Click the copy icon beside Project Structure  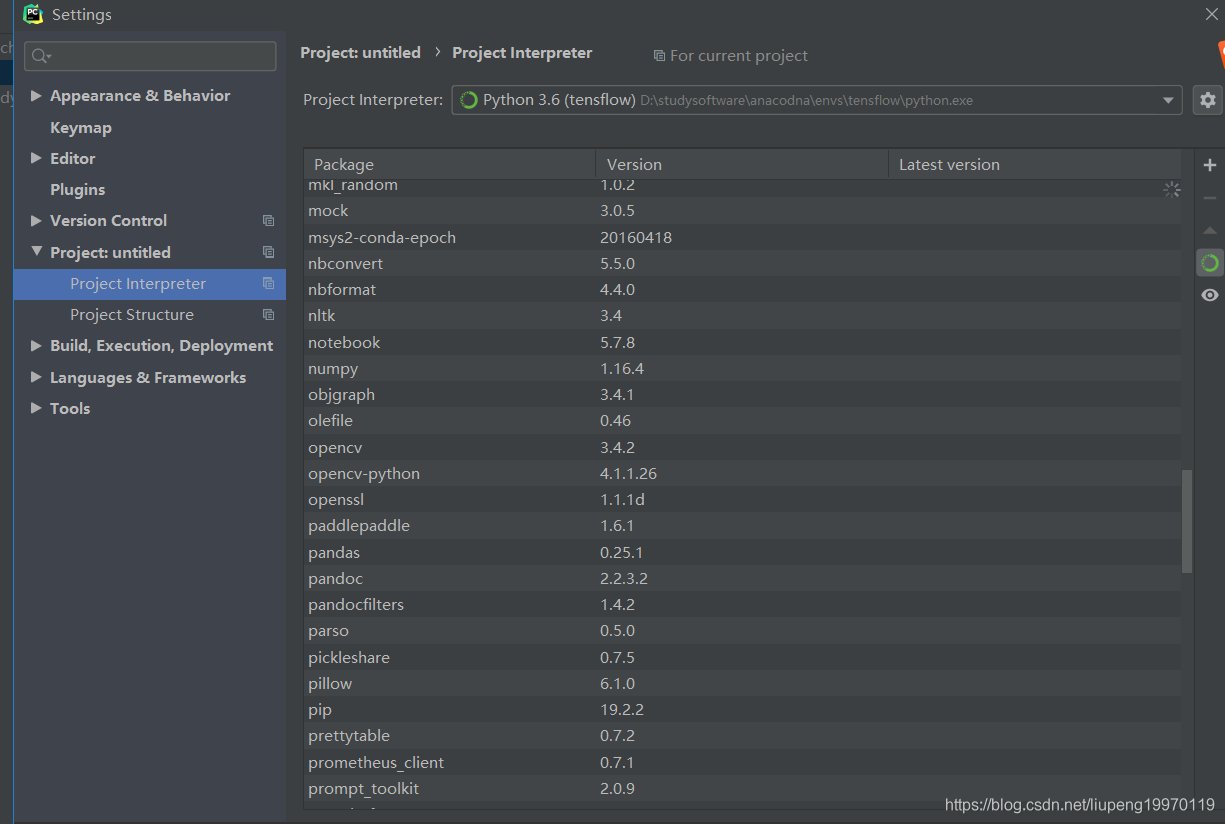[x=268, y=315]
